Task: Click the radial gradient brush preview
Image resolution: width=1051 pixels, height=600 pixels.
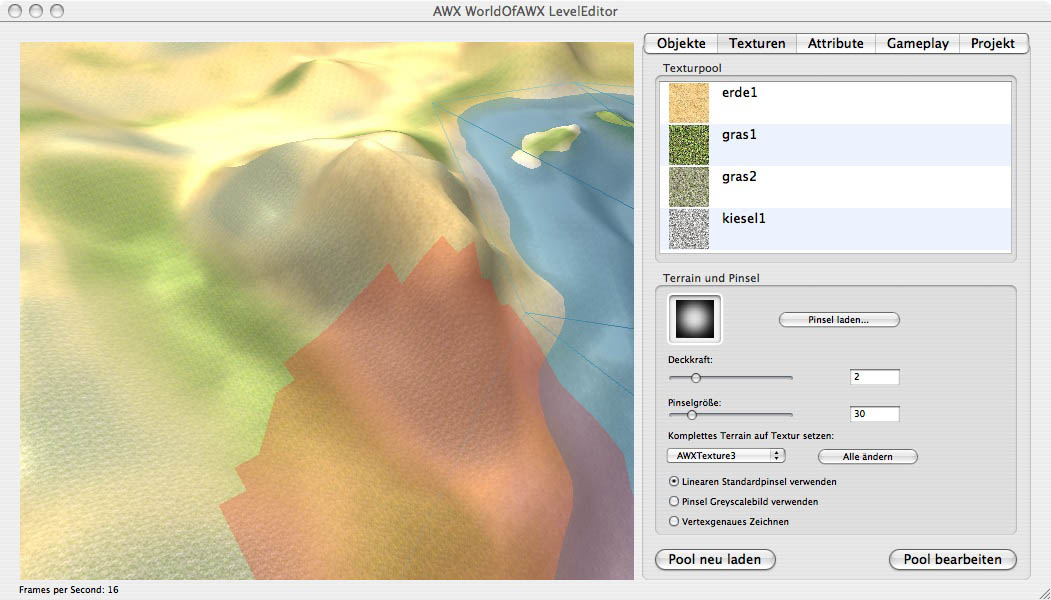Action: 694,319
